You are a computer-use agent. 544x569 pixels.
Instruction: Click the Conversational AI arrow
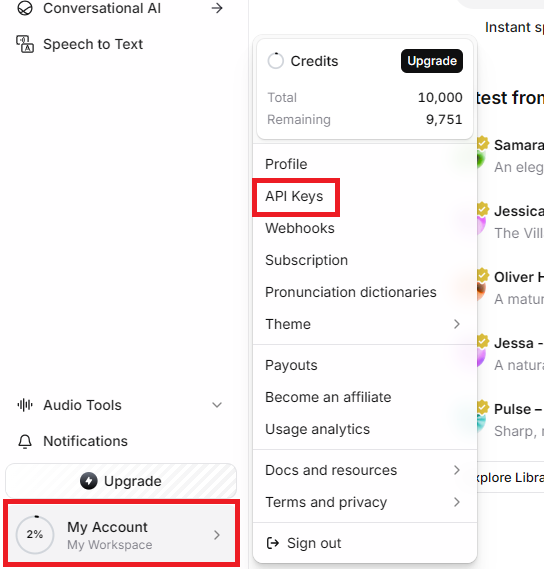[217, 8]
